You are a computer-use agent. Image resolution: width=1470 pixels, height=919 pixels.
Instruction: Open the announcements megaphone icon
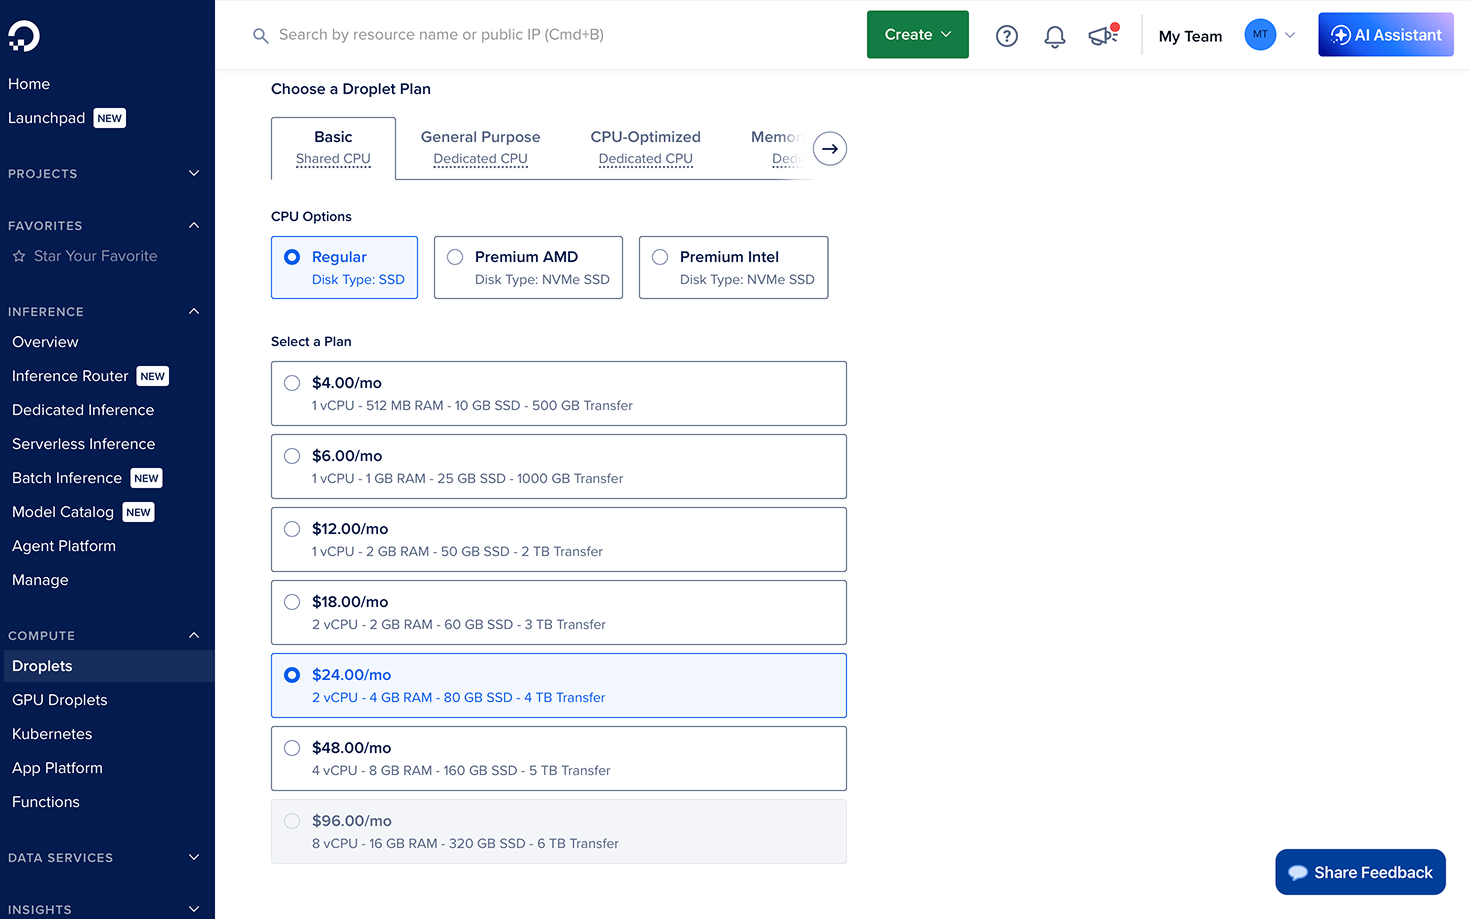point(1103,35)
